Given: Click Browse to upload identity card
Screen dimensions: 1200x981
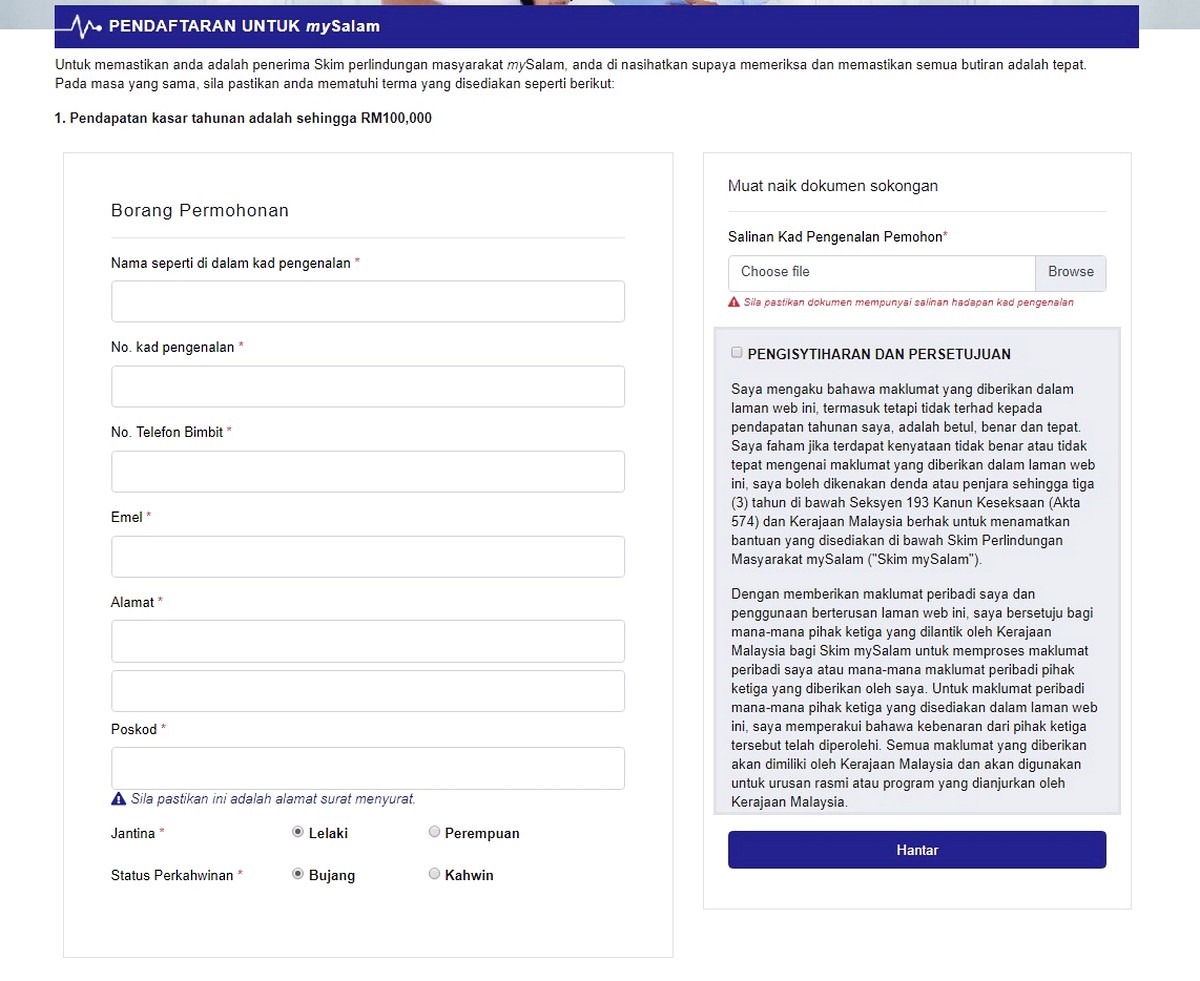Looking at the screenshot, I should click(1071, 272).
